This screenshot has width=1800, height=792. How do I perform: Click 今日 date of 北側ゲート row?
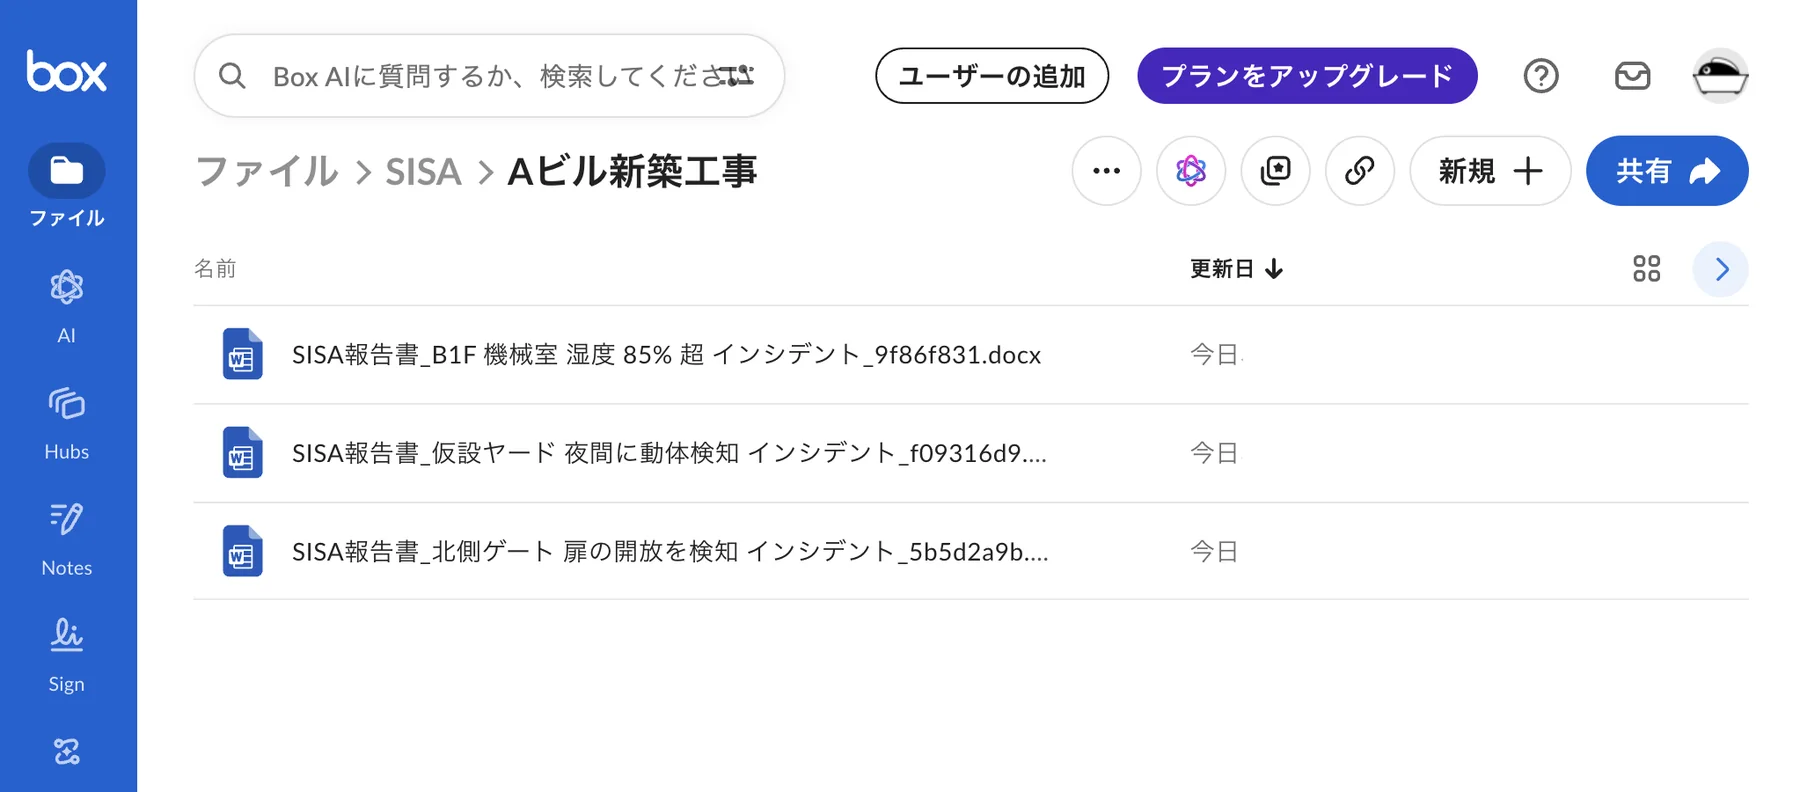[x=1214, y=551]
